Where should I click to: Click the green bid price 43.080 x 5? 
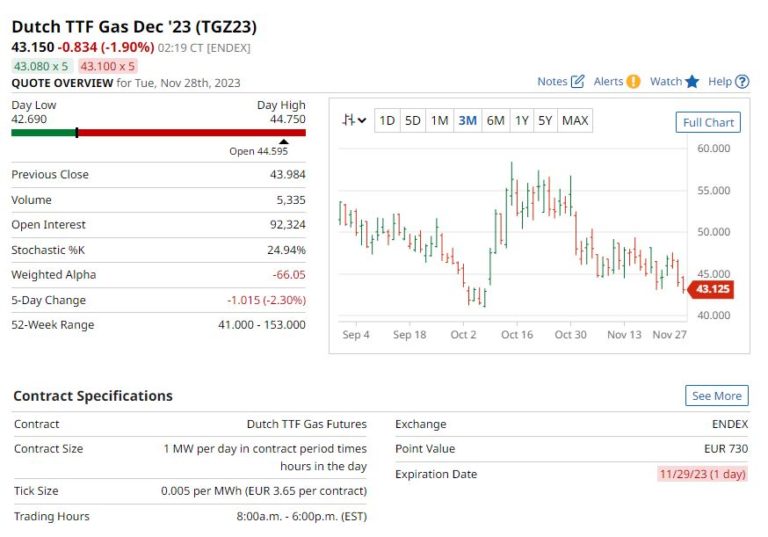[41, 66]
